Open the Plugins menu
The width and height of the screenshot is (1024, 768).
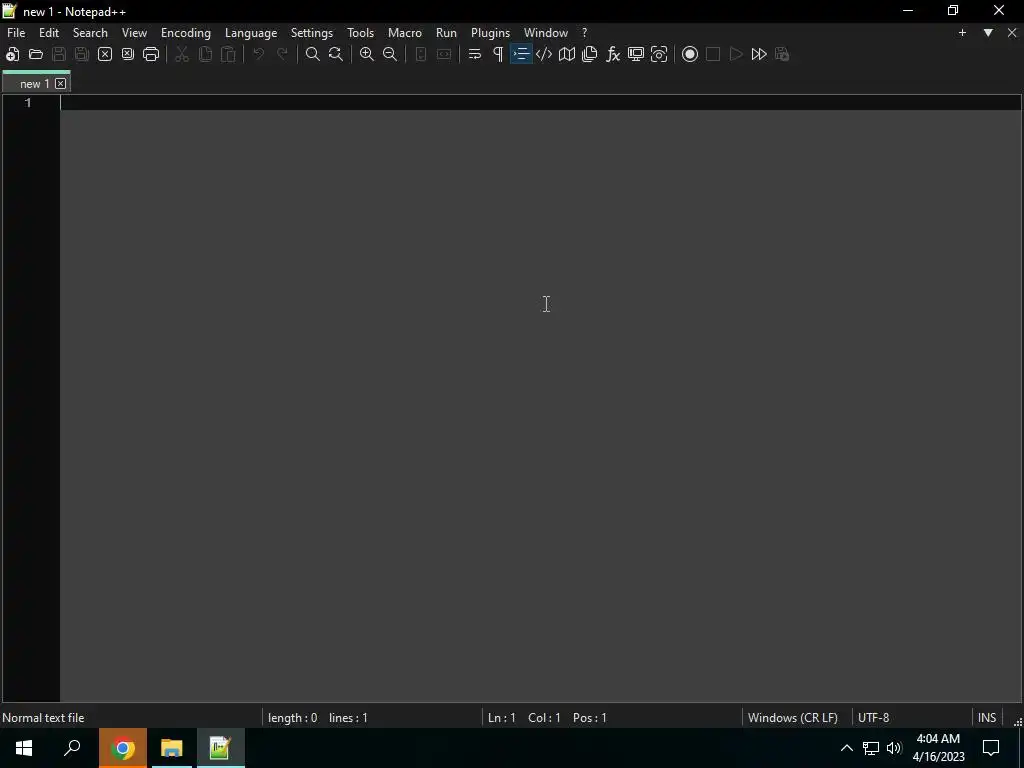click(490, 33)
